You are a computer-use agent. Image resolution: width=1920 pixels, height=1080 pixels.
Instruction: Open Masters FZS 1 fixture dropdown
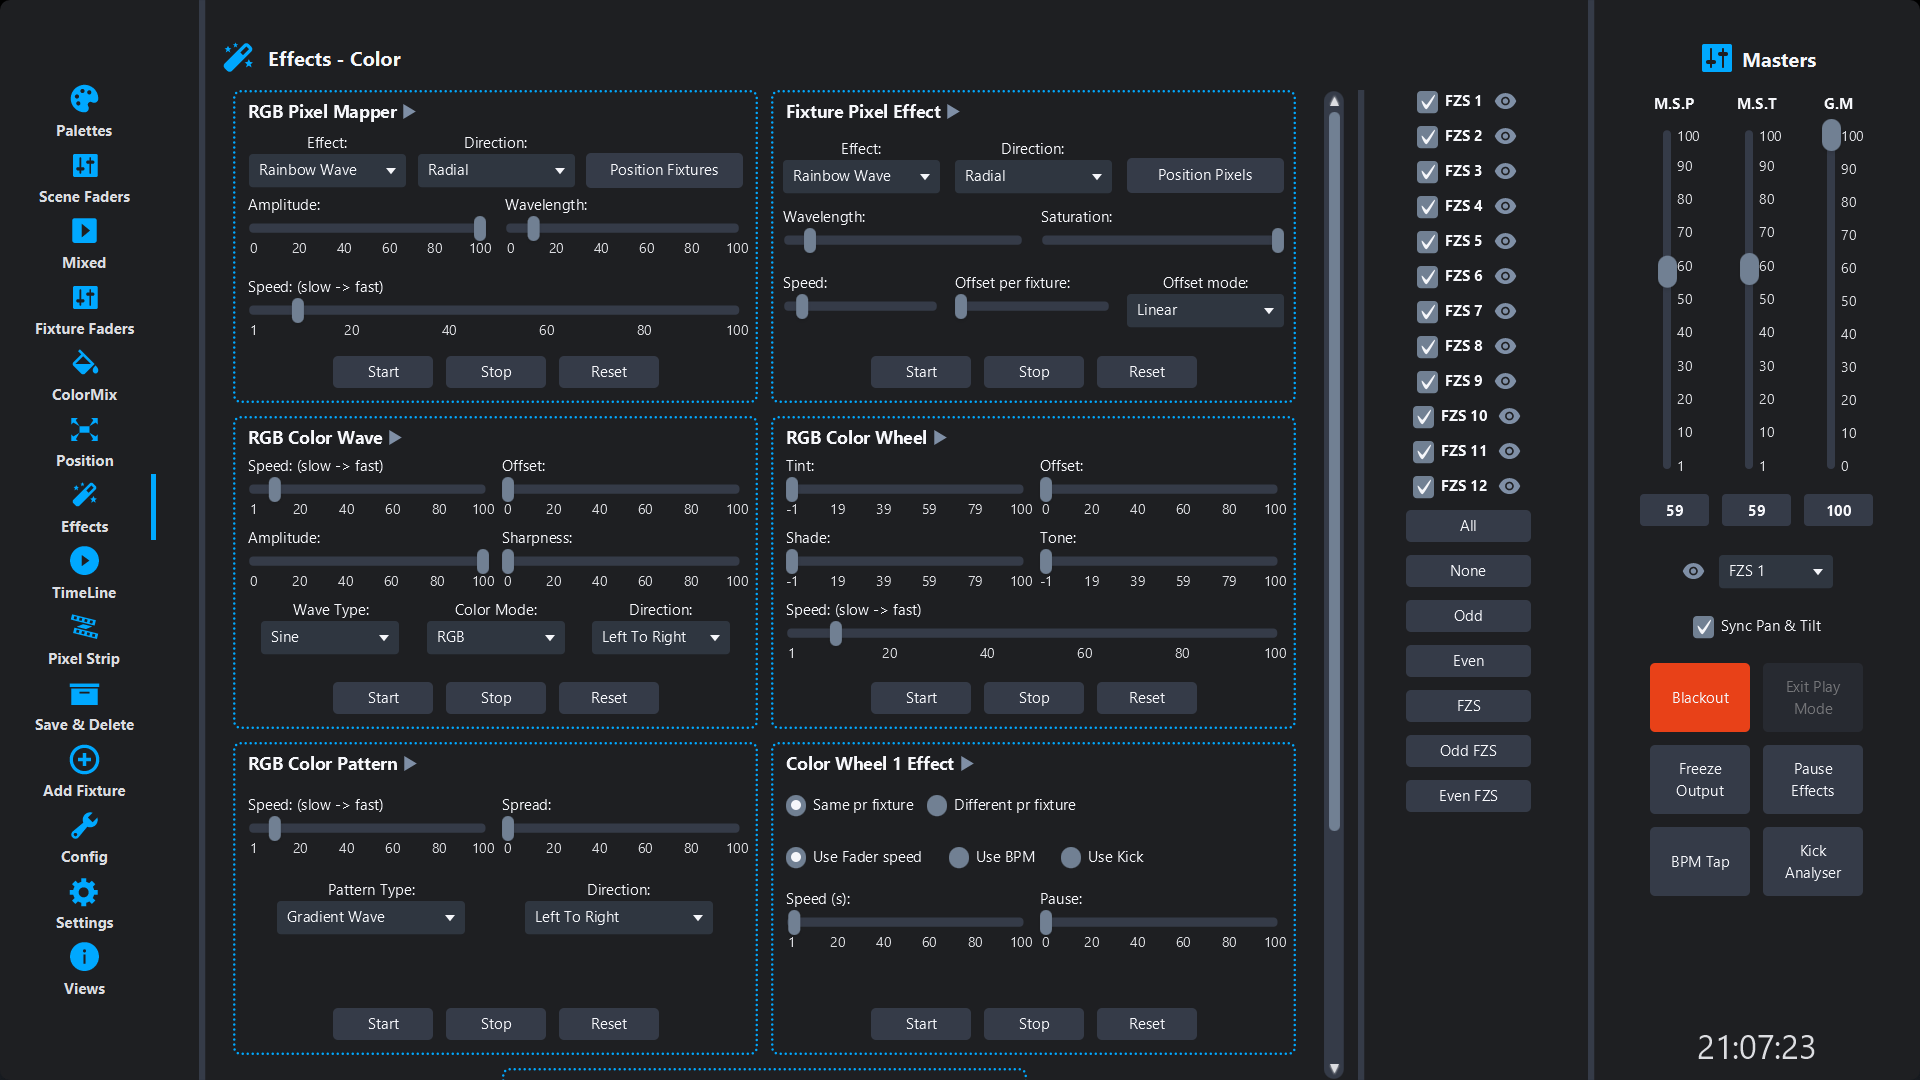1776,571
